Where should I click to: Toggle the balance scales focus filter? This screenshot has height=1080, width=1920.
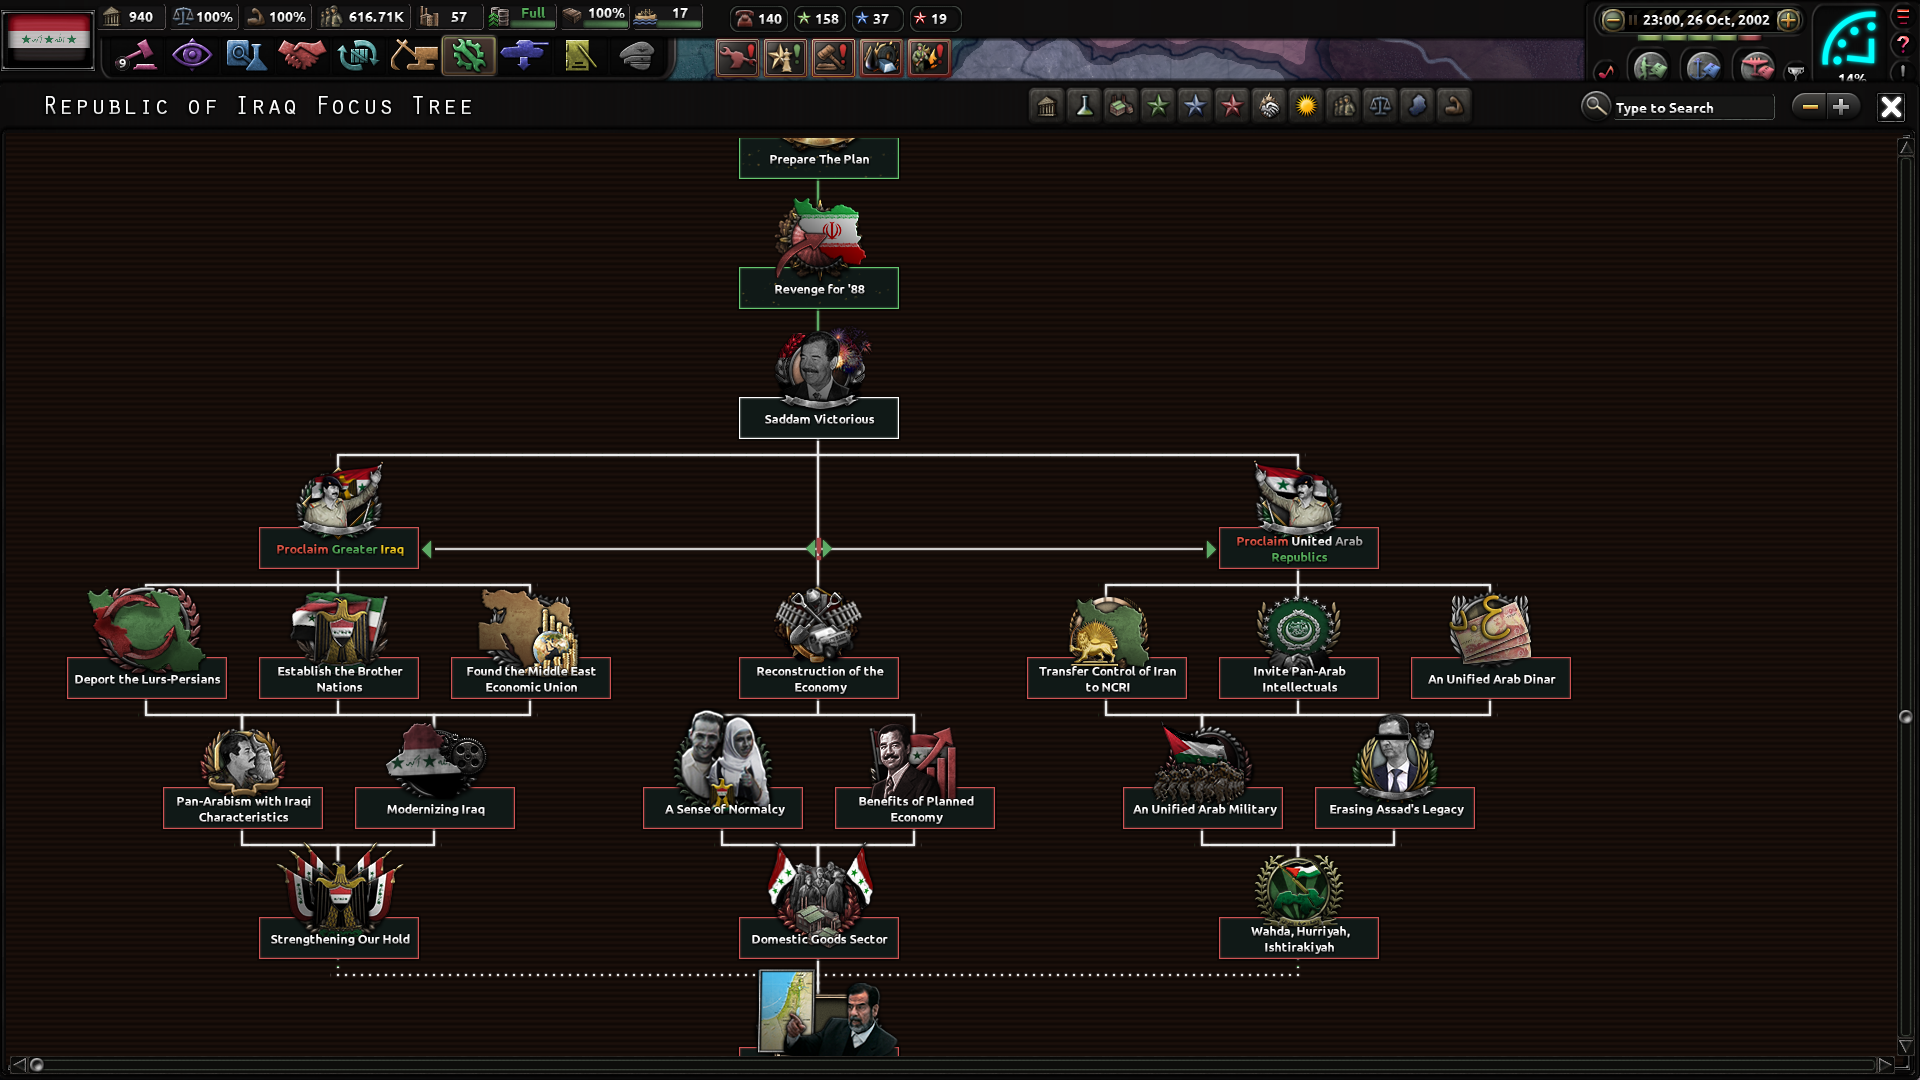point(1380,106)
